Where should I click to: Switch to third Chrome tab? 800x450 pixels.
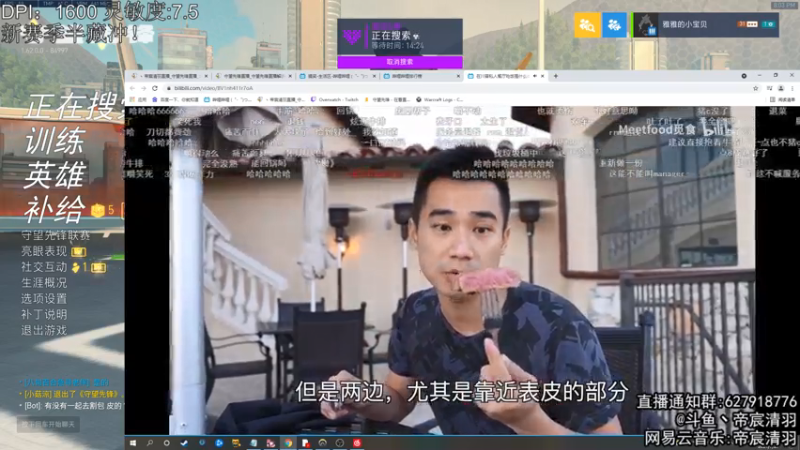coord(337,76)
